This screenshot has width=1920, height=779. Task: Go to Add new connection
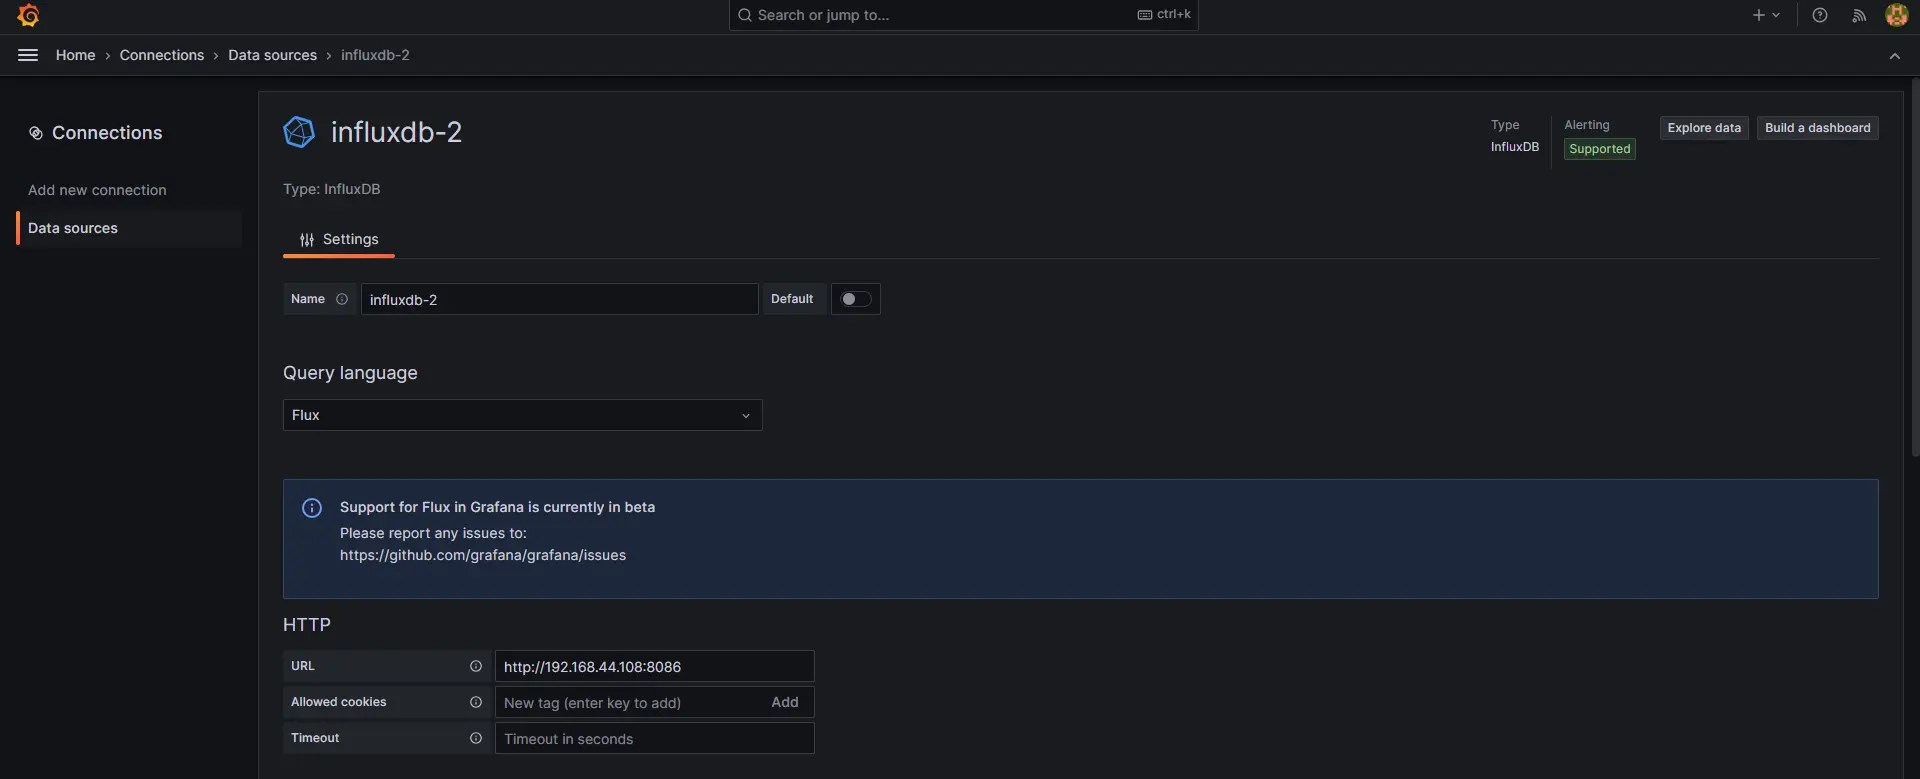[97, 190]
